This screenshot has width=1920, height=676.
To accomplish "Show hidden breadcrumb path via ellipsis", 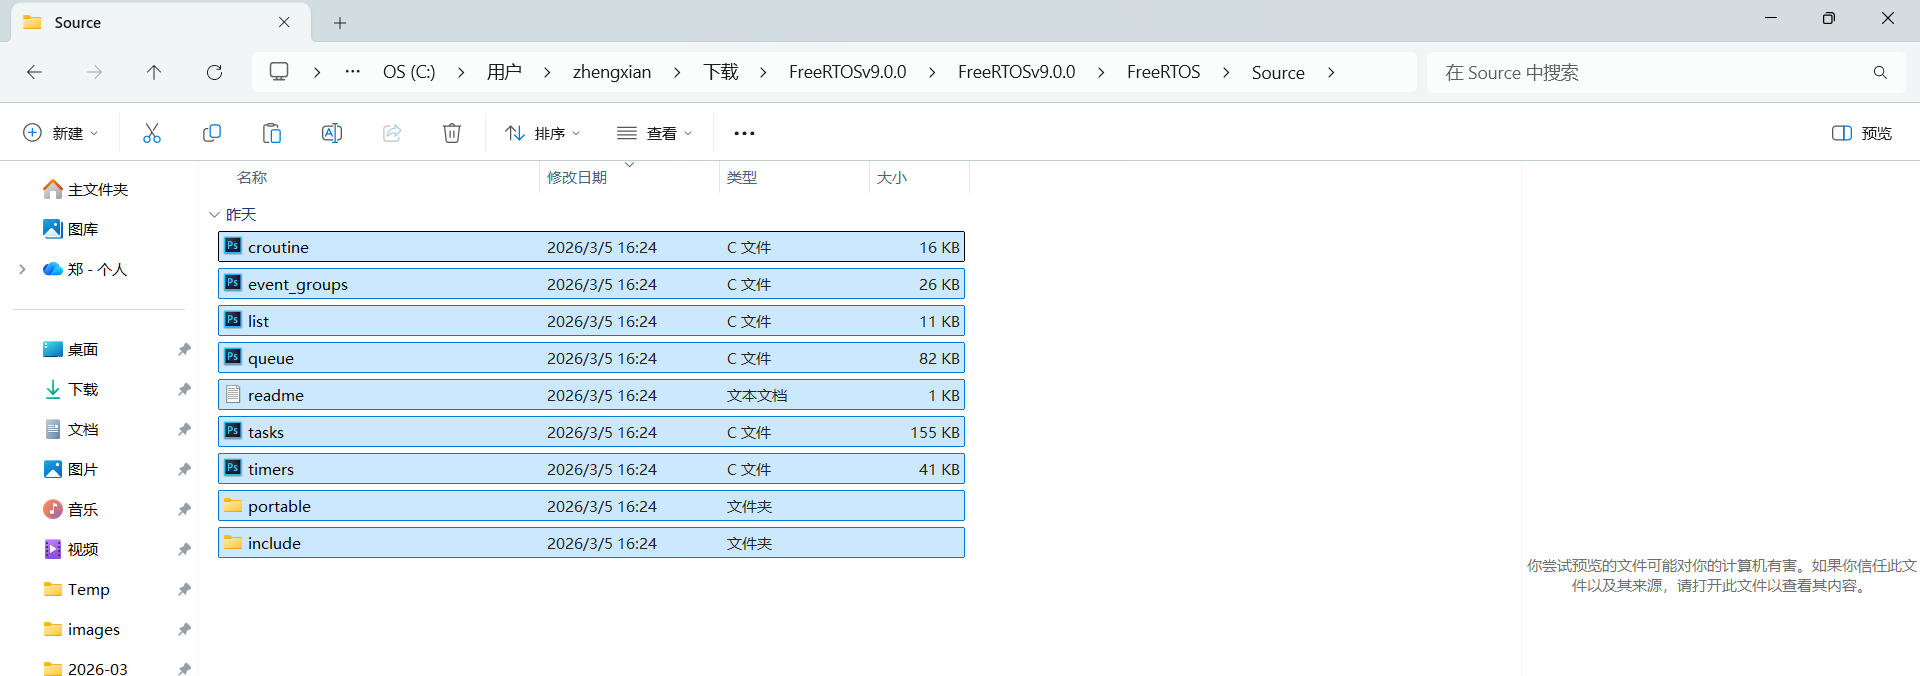I will [x=353, y=72].
